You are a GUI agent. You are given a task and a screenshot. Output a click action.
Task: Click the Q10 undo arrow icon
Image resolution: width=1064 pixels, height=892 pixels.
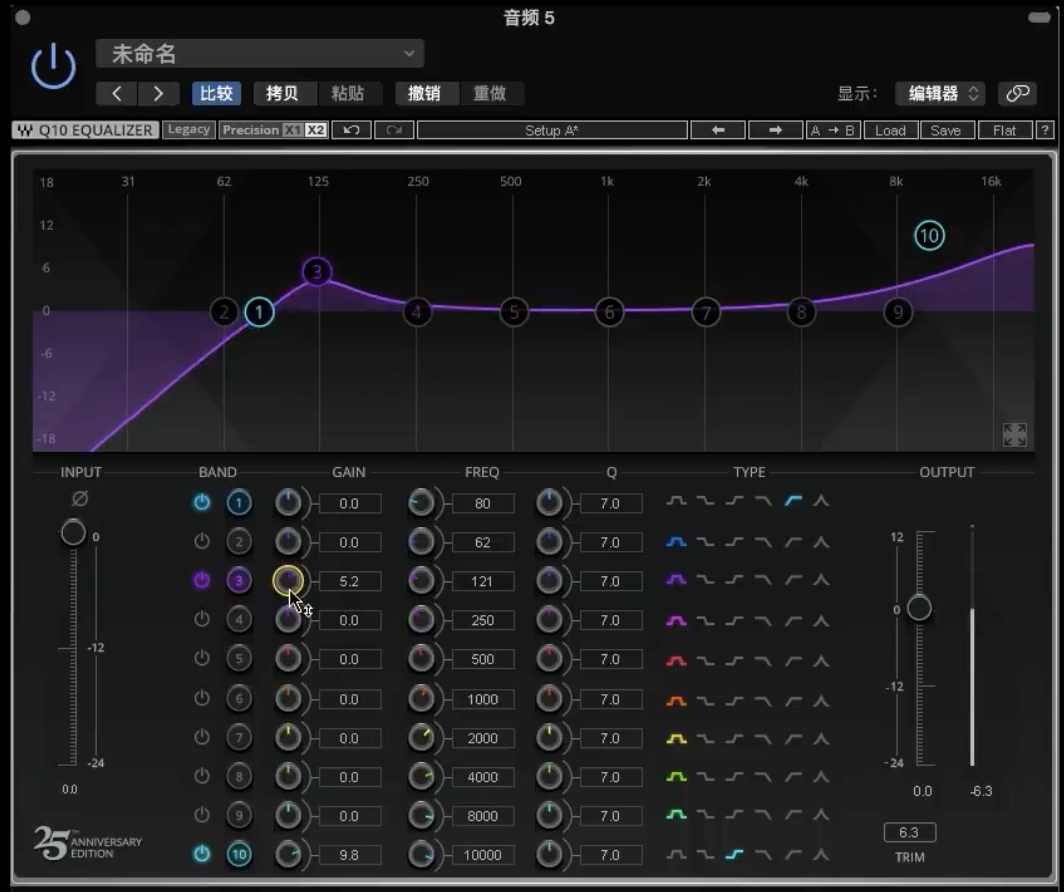(351, 130)
